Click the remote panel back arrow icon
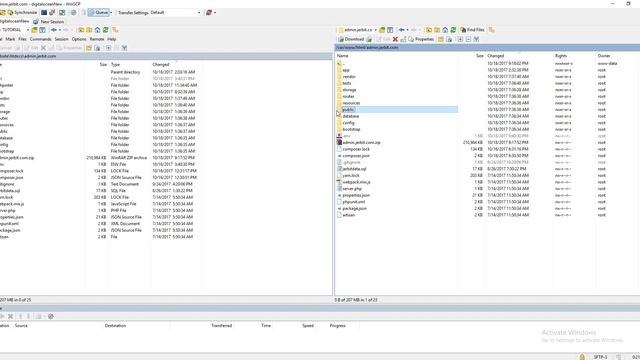The image size is (640, 360). click(402, 30)
